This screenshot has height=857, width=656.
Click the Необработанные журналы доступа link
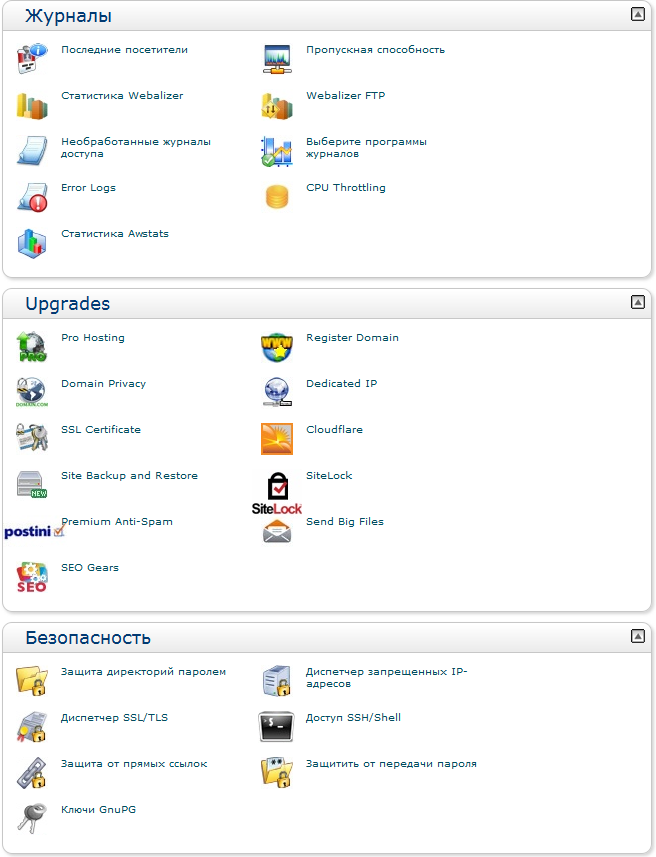point(136,148)
